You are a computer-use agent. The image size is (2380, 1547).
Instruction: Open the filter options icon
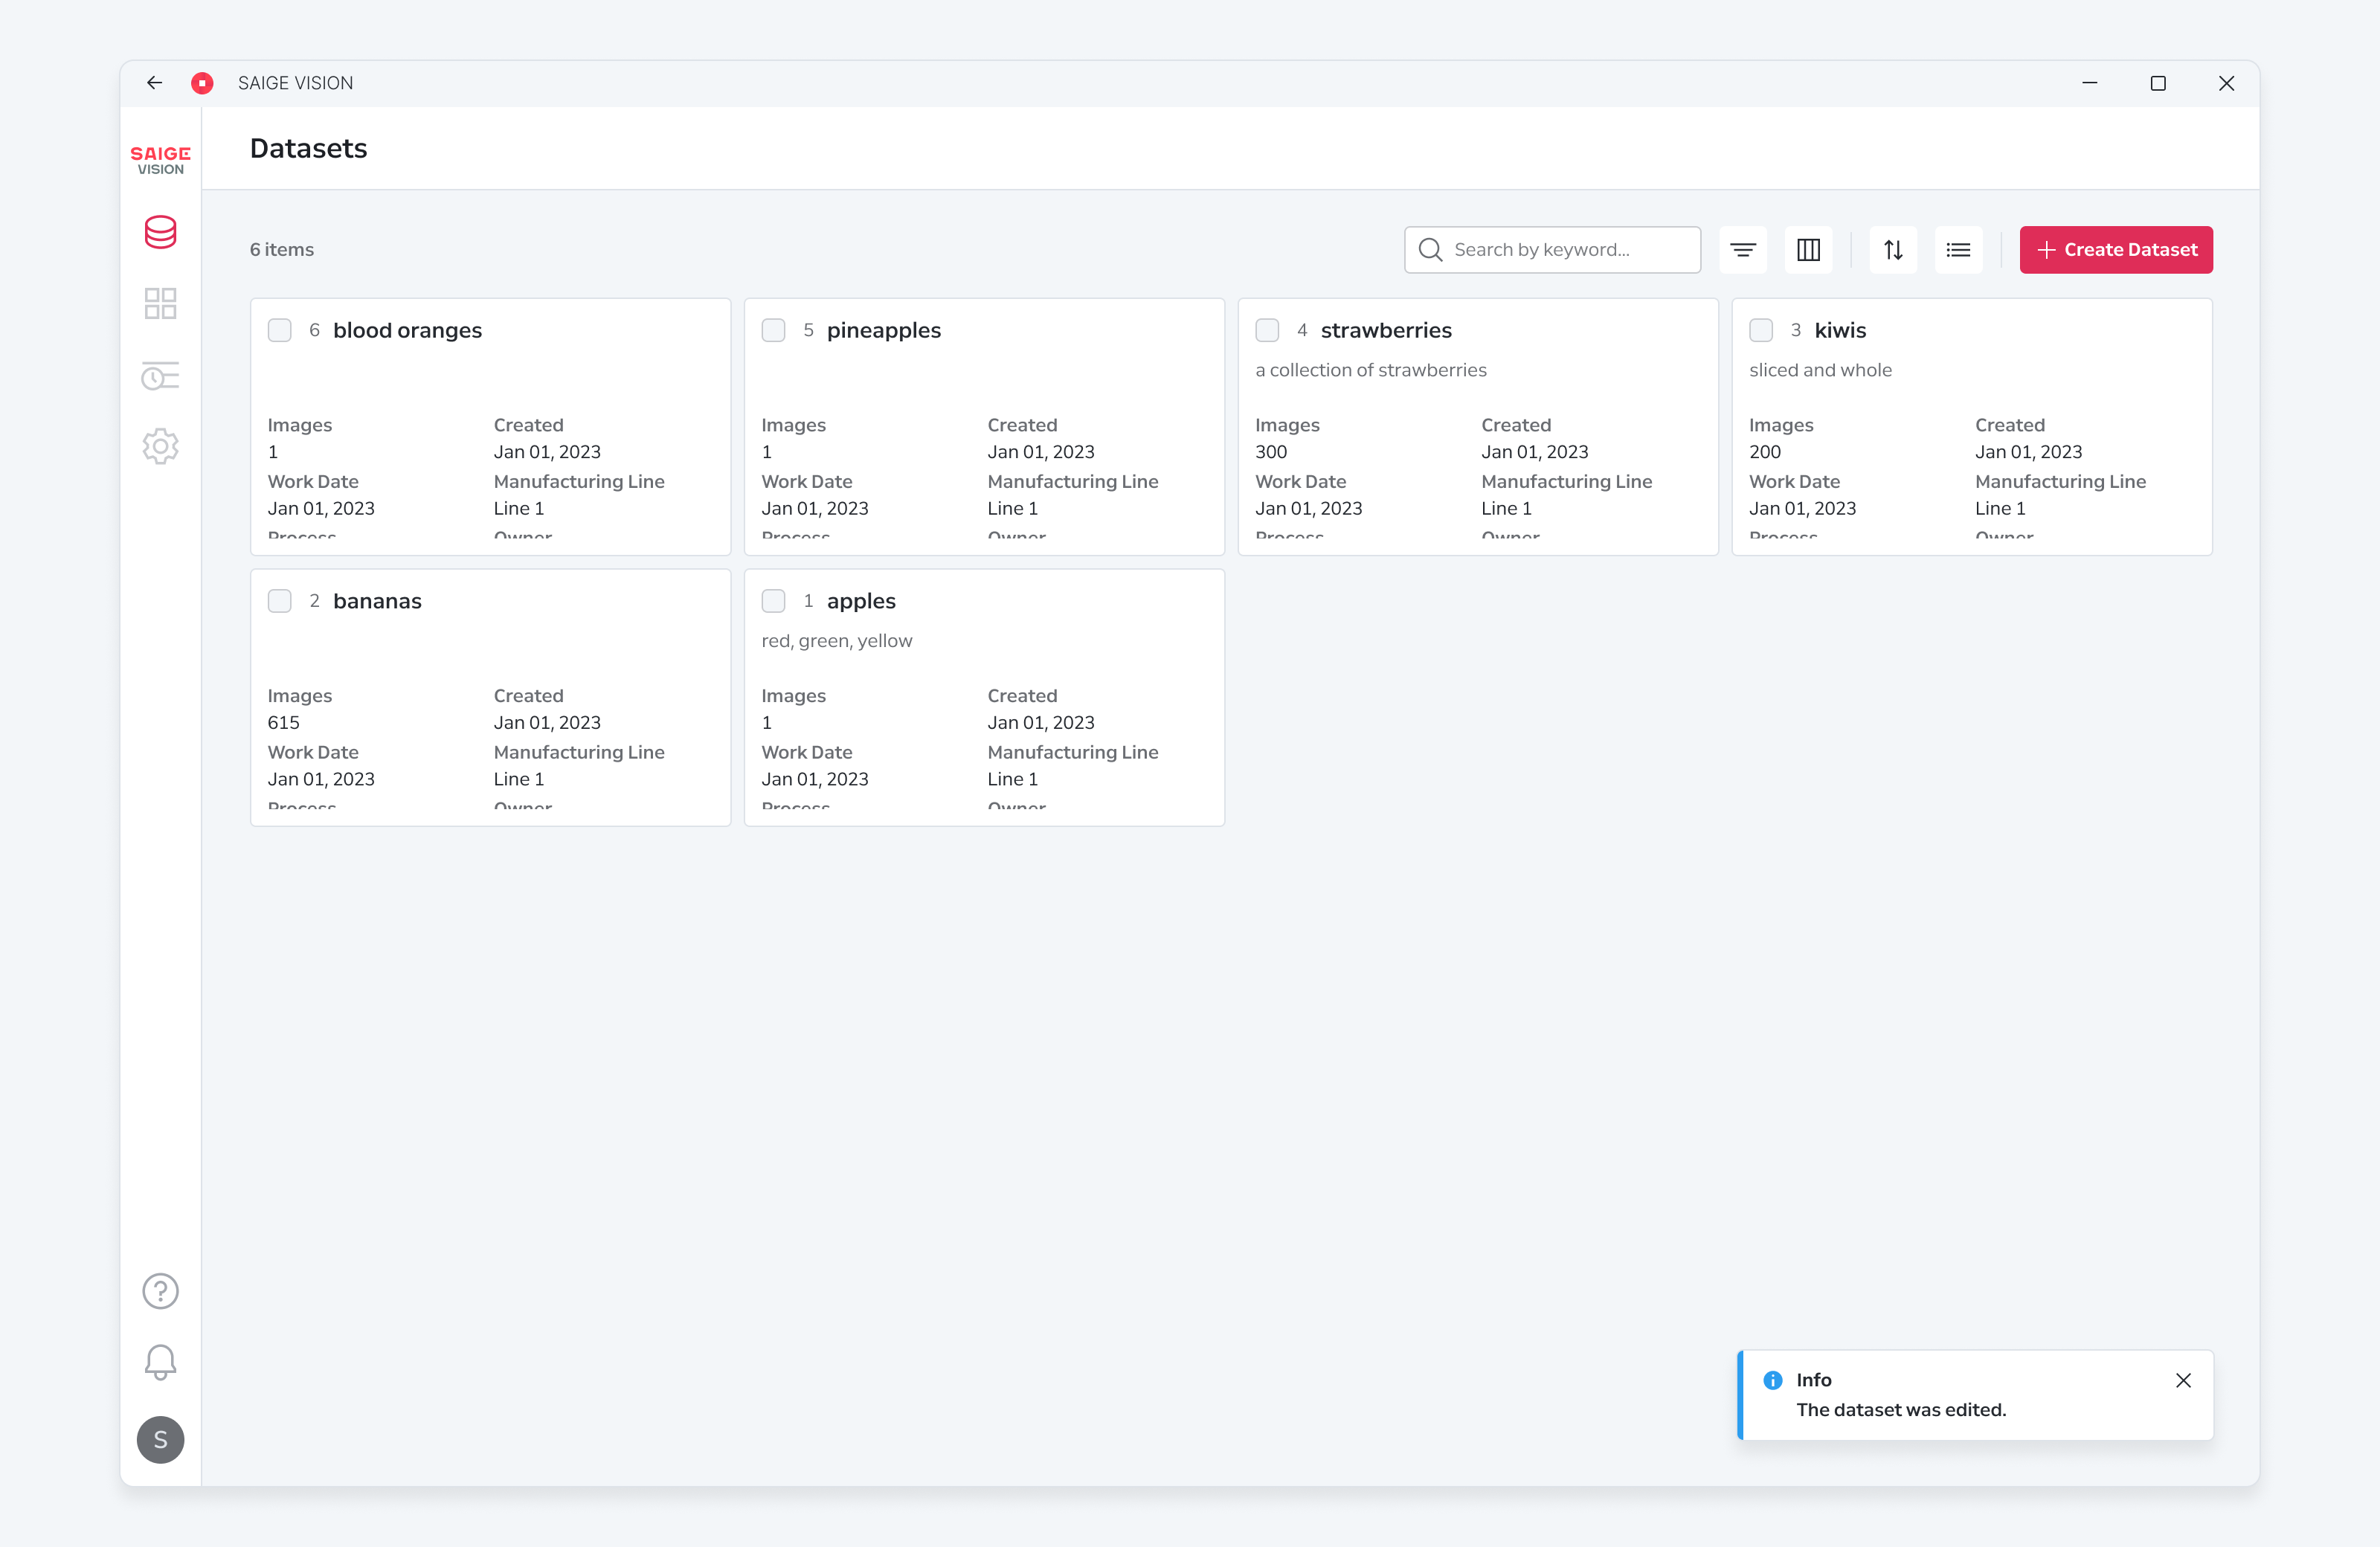(x=1743, y=250)
